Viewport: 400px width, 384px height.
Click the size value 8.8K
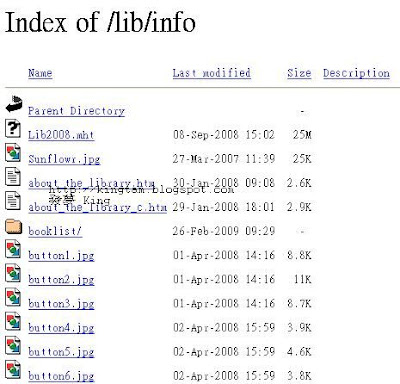tap(299, 255)
